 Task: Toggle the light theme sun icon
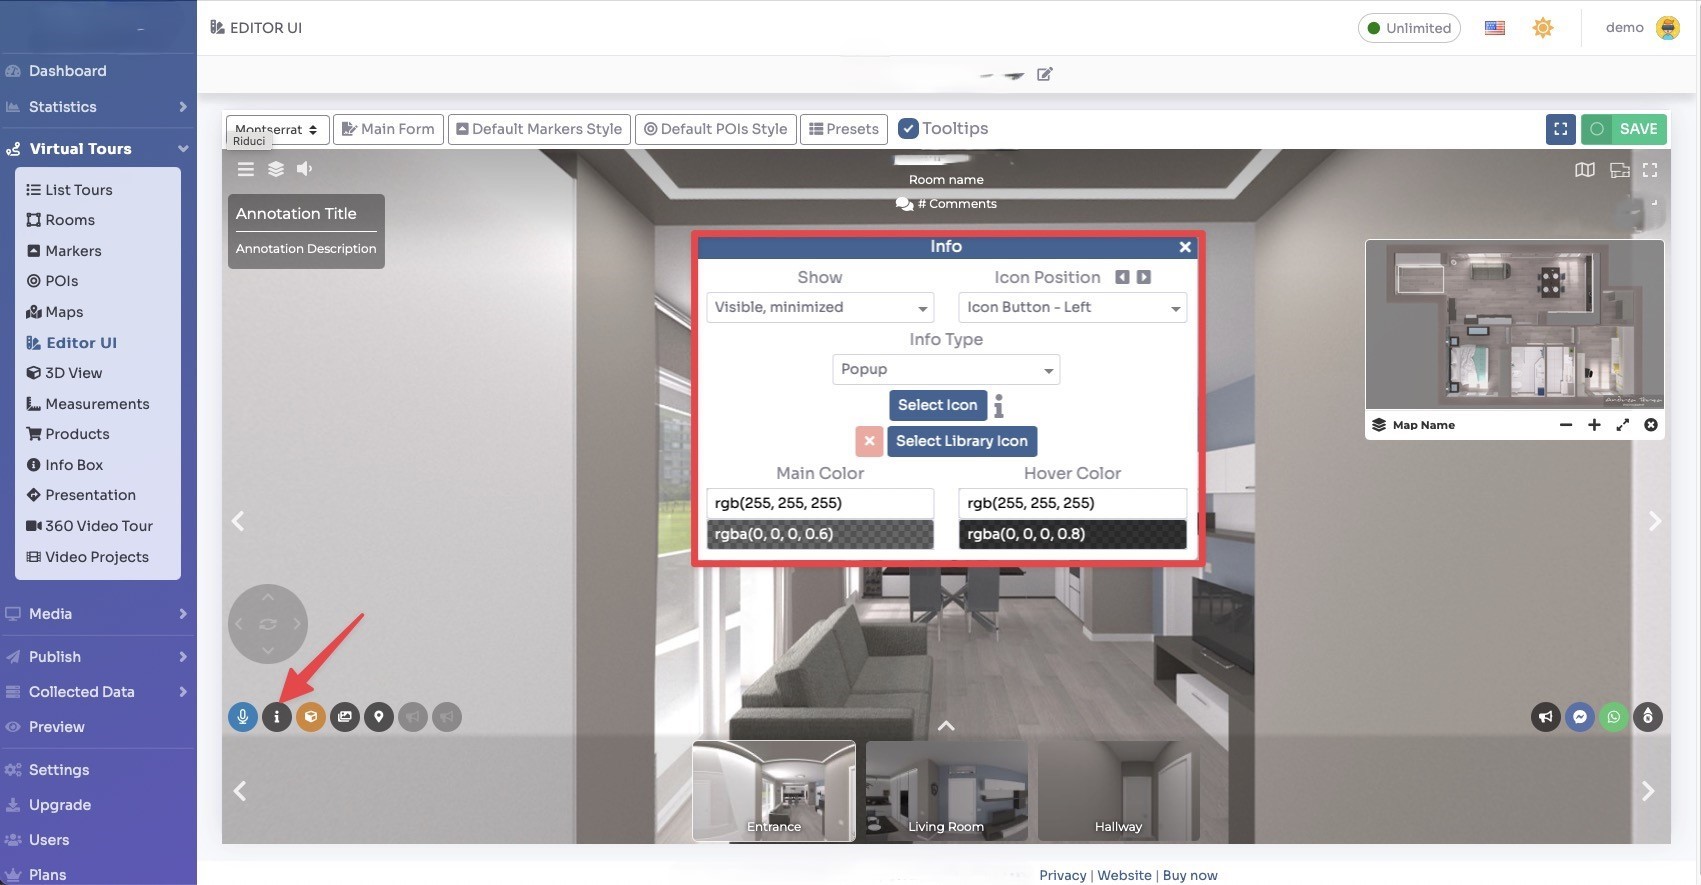point(1543,28)
